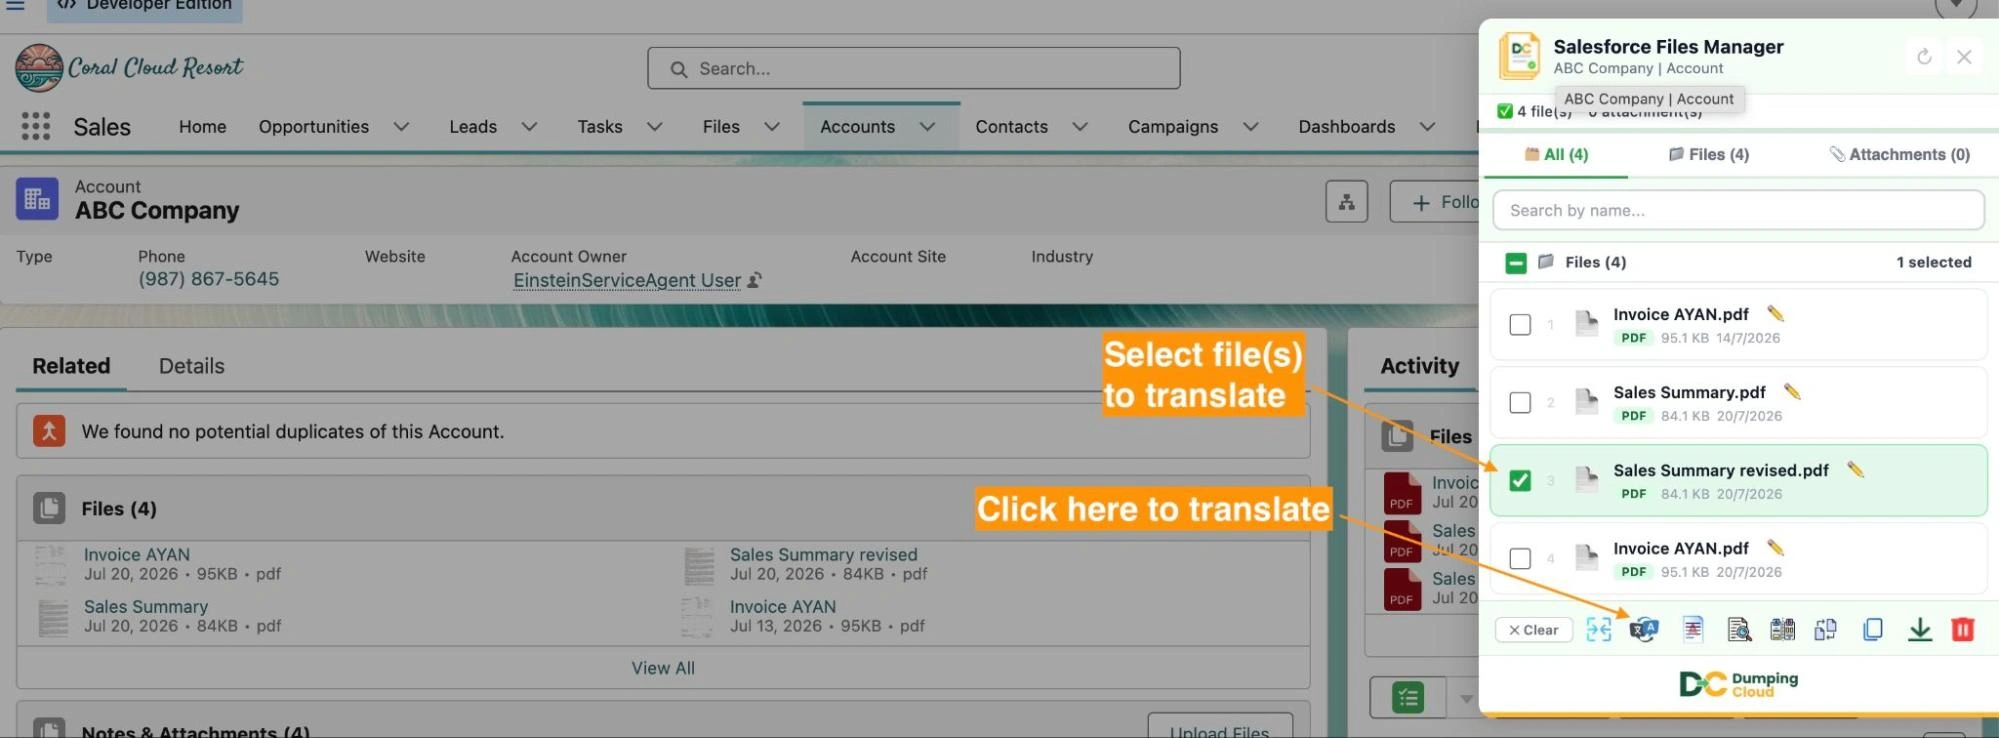Click the Dumping Cloud logo
Viewport: 1999px width, 738px height.
(x=1738, y=684)
